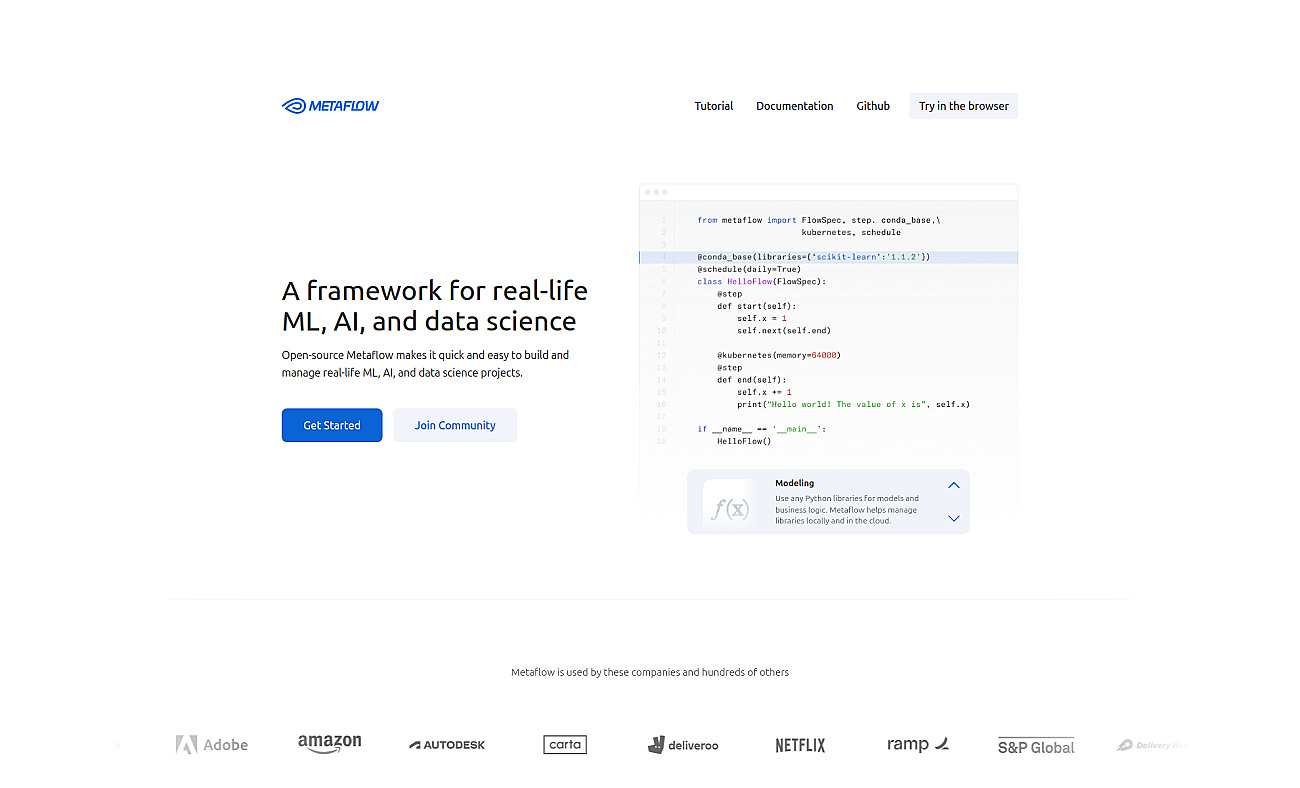
Task: Click the Delivery Hero logo
Action: tap(1153, 745)
